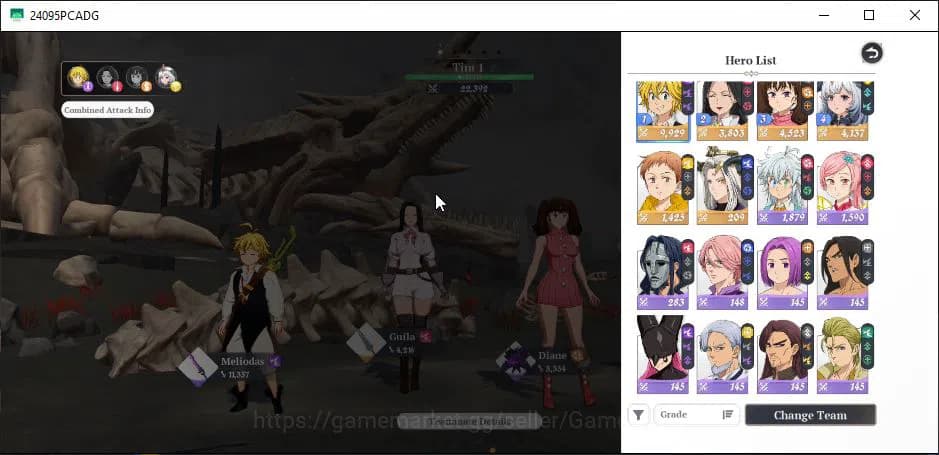Select the Elizabeth hero card with 4,137
Image resolution: width=939 pixels, height=455 pixels.
(x=843, y=111)
